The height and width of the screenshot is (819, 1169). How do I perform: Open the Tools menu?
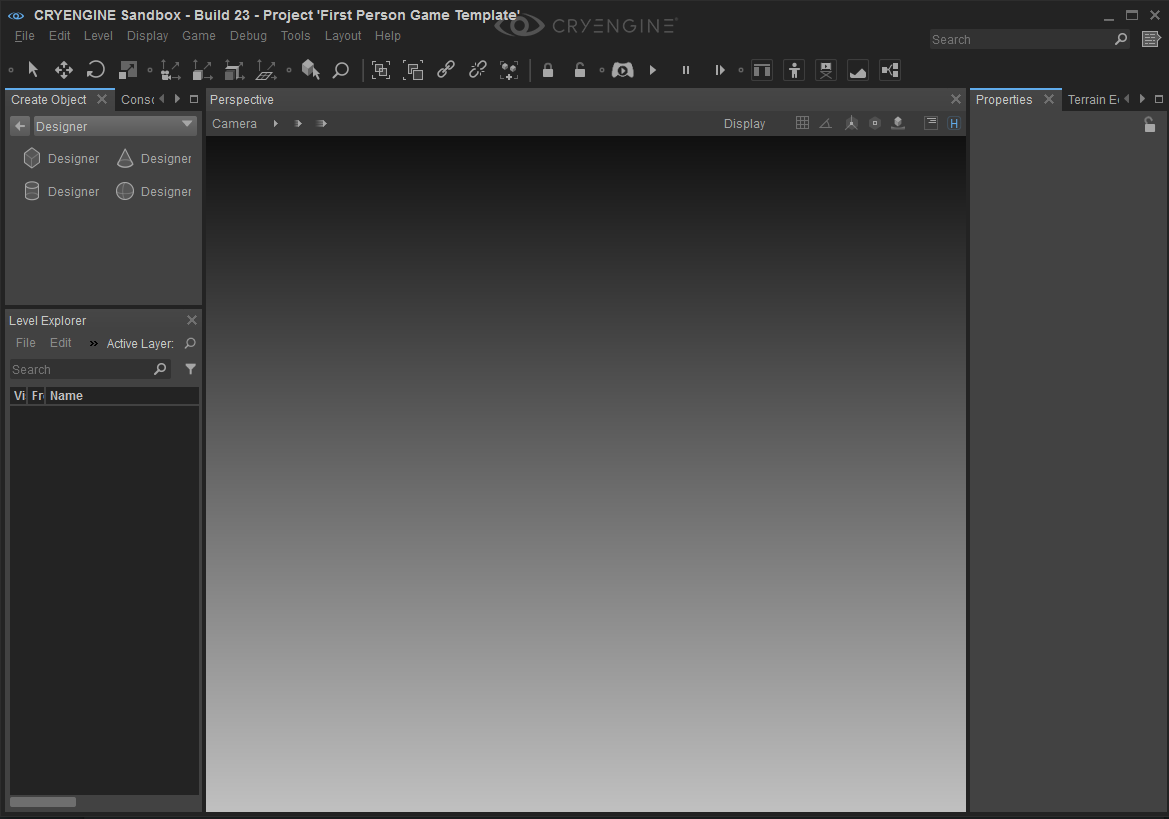coord(295,36)
